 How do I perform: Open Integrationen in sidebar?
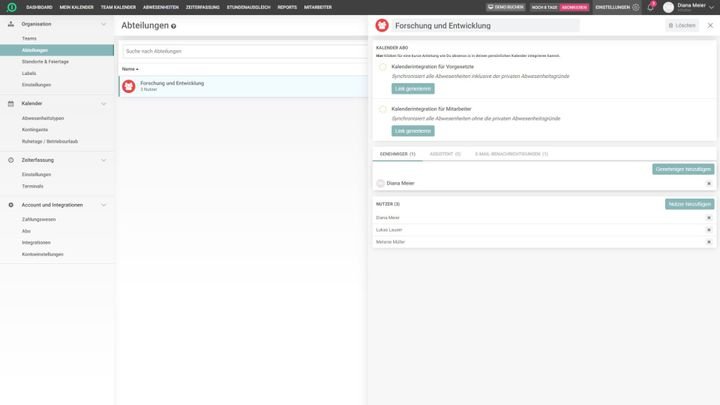[x=36, y=242]
